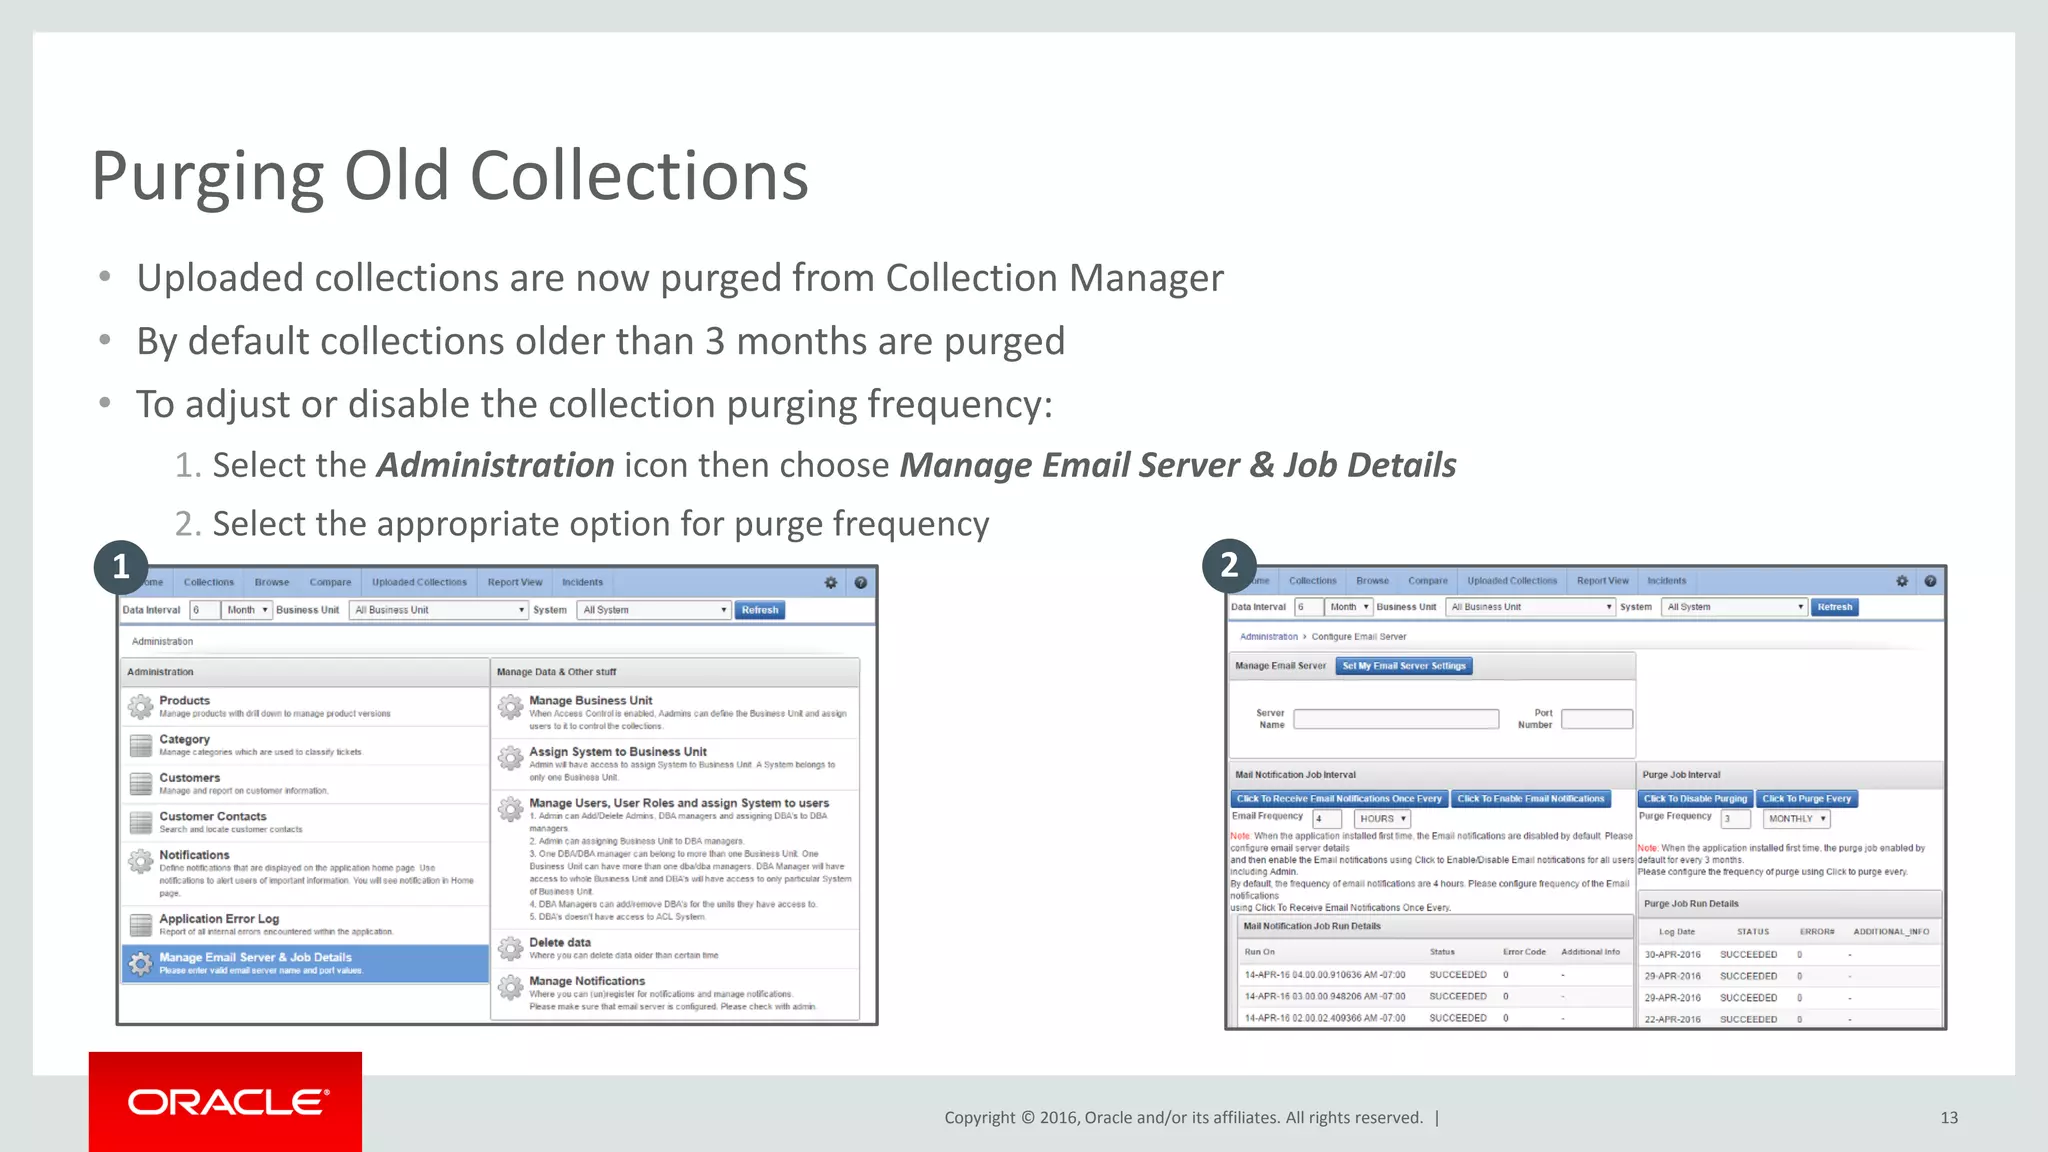
Task: Select the Customer Contacts table icon
Action: point(141,822)
